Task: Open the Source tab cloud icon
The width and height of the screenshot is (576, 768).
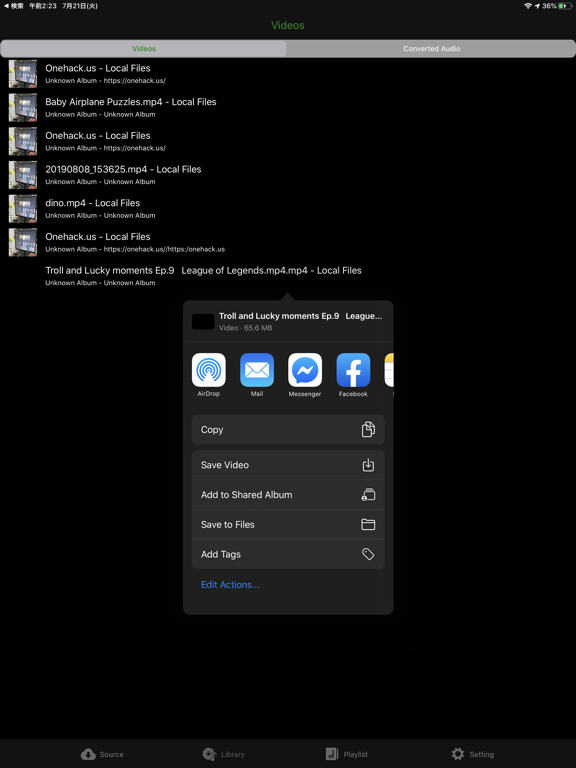Action: pos(88,754)
